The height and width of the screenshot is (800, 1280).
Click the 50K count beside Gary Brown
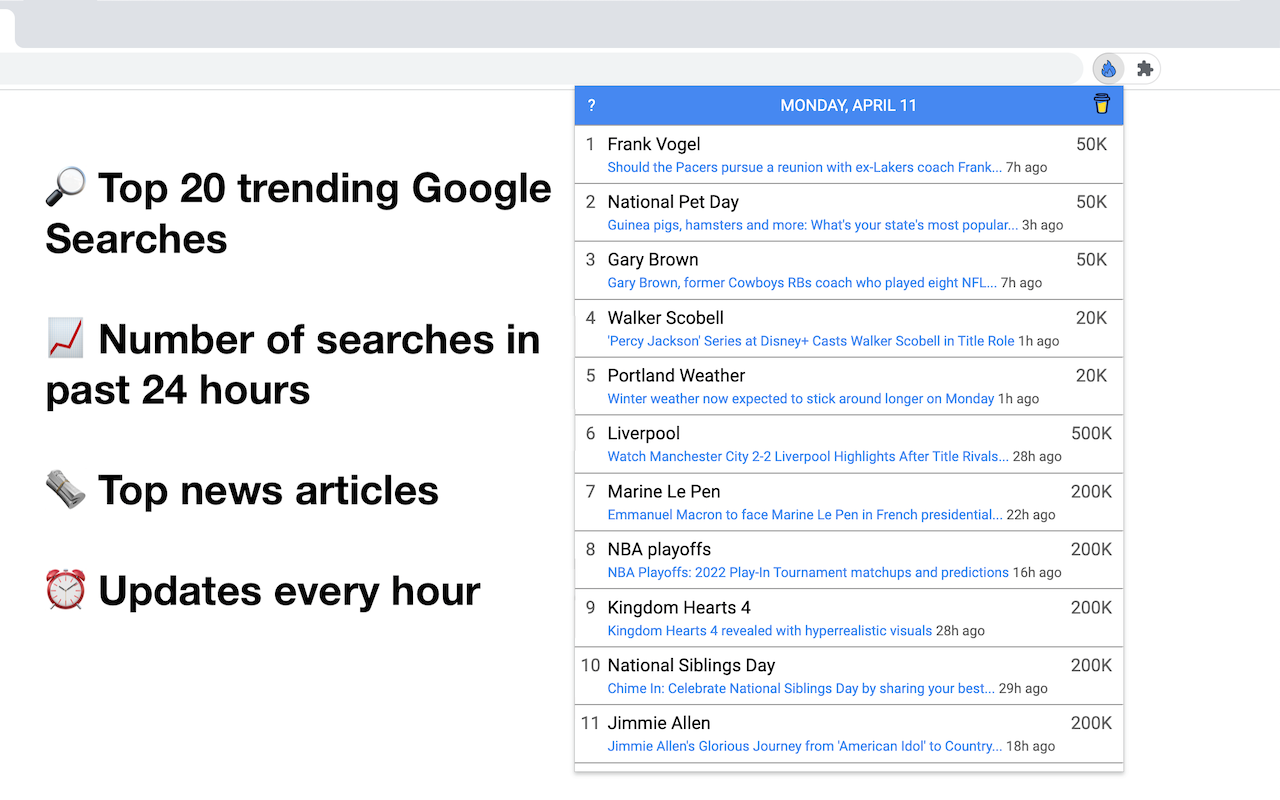coord(1092,260)
